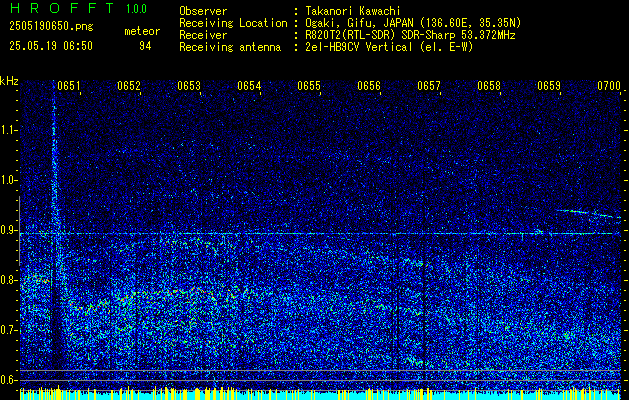Screen dimensions: 629x400
Task: Click the 0.8 kHz axis label
Action: coord(8,280)
